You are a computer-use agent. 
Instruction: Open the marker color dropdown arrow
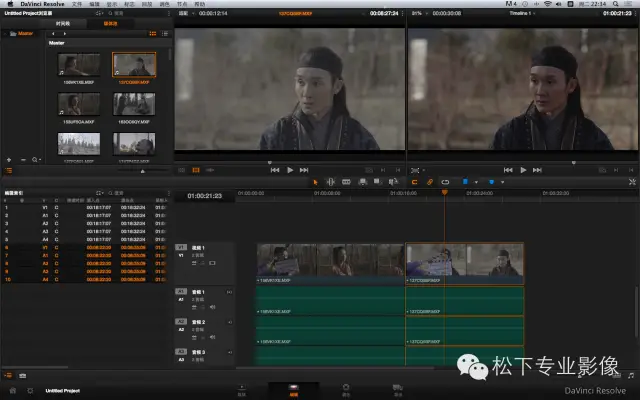[502, 182]
